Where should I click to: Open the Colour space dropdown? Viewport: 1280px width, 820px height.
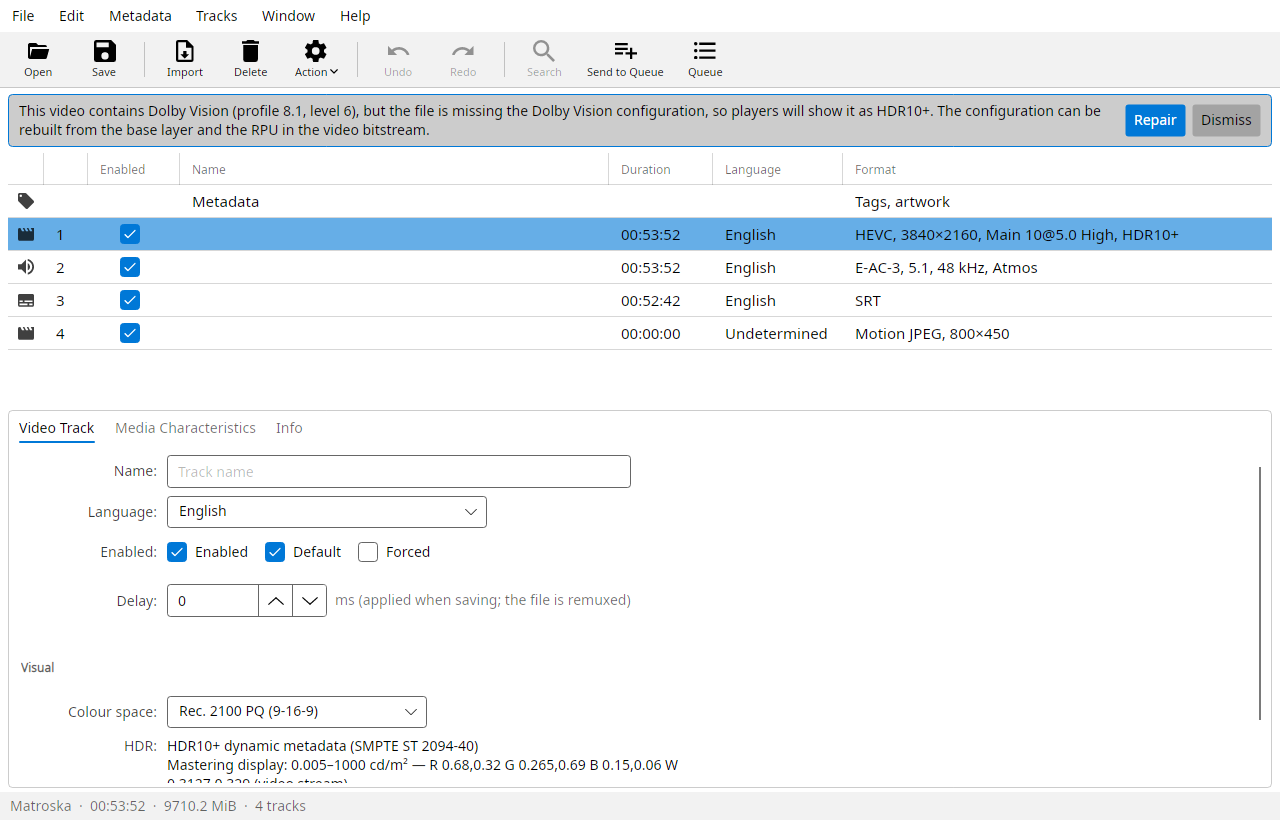pos(297,712)
